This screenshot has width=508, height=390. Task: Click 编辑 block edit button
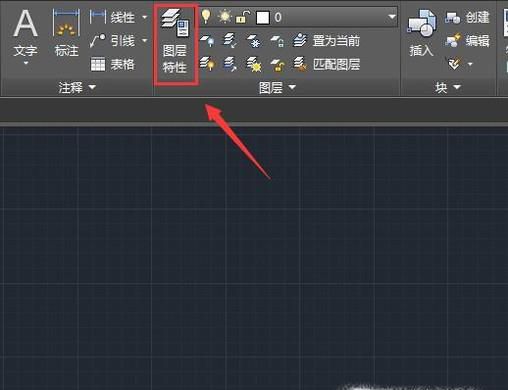[x=467, y=41]
